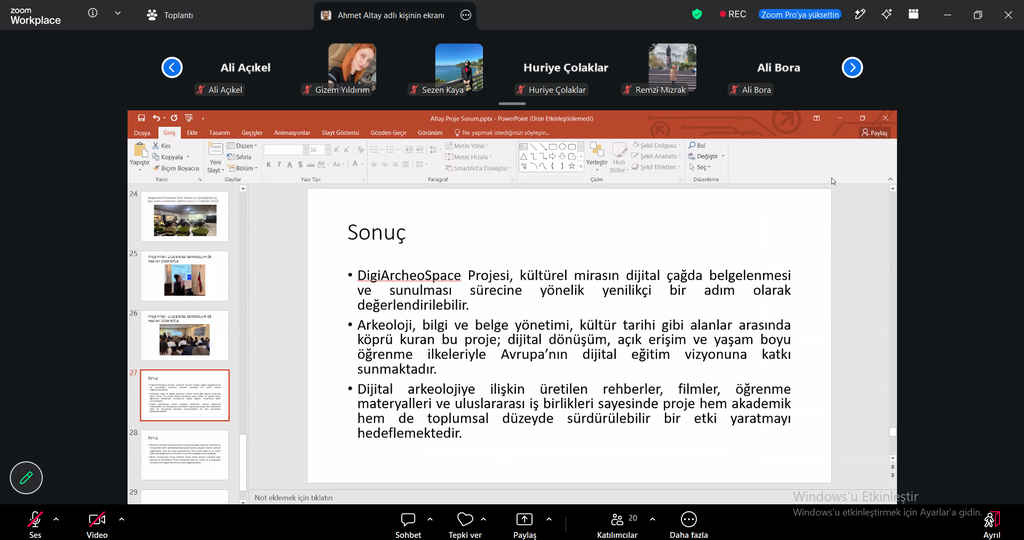Open Tepki ver reactions
This screenshot has height=540, width=1024.
pos(465,520)
